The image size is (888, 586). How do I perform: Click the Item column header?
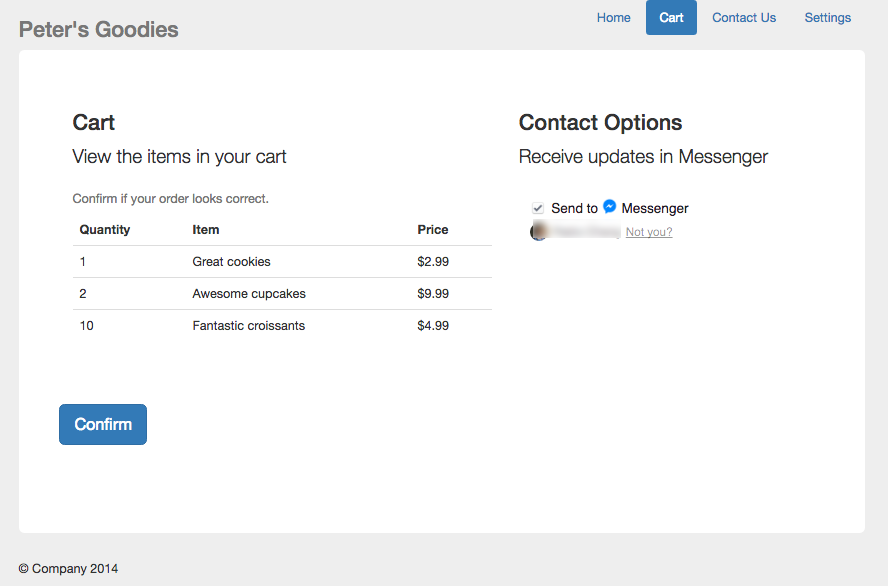pos(205,230)
